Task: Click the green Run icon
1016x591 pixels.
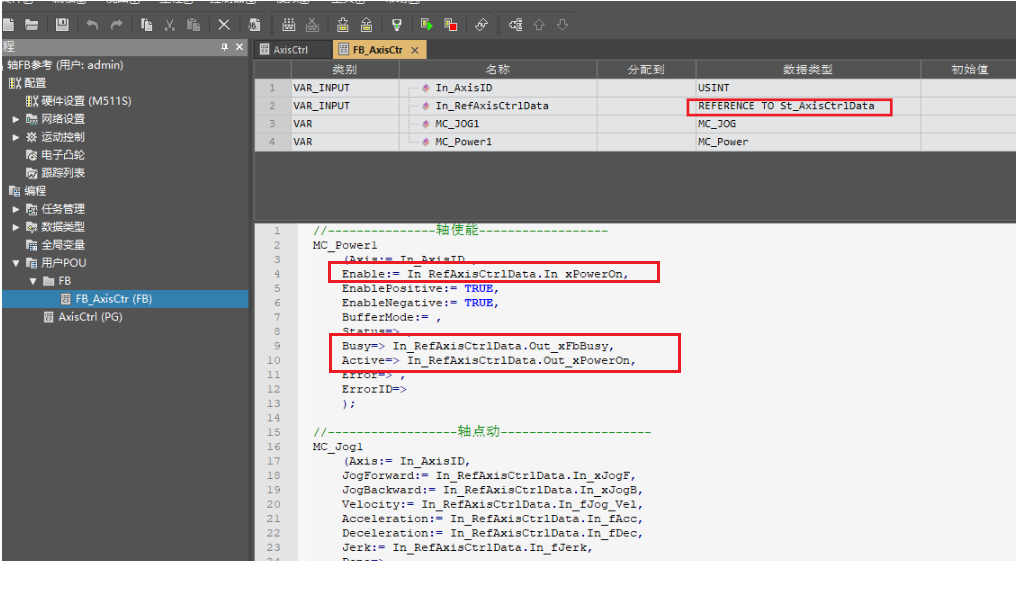Action: click(x=426, y=24)
